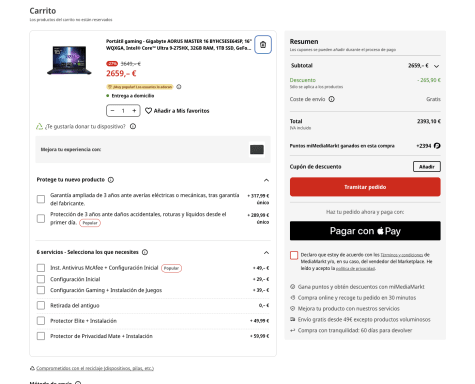Click Compra online y recoge en 30 minutos
475x384 pixels.
click(357, 298)
